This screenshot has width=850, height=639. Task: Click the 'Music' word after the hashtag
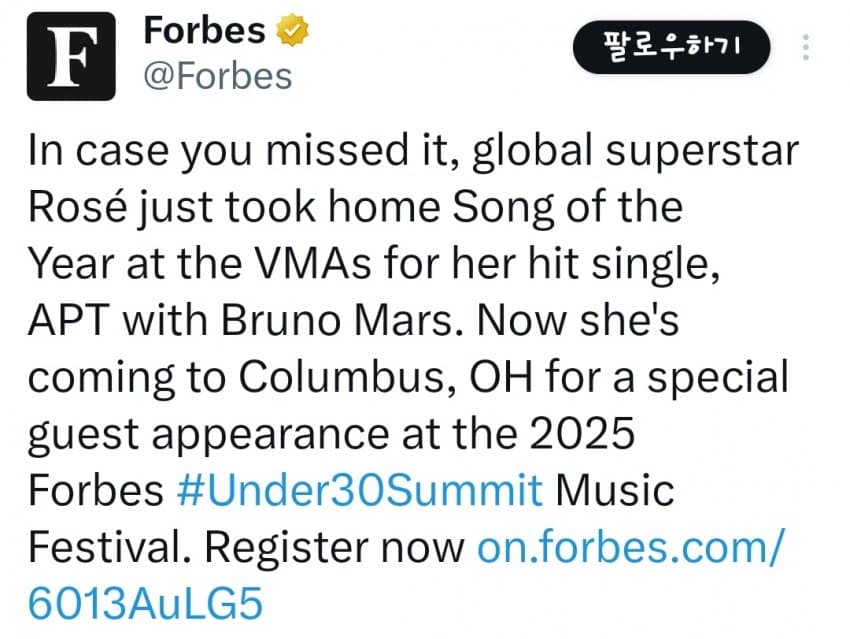tap(615, 490)
